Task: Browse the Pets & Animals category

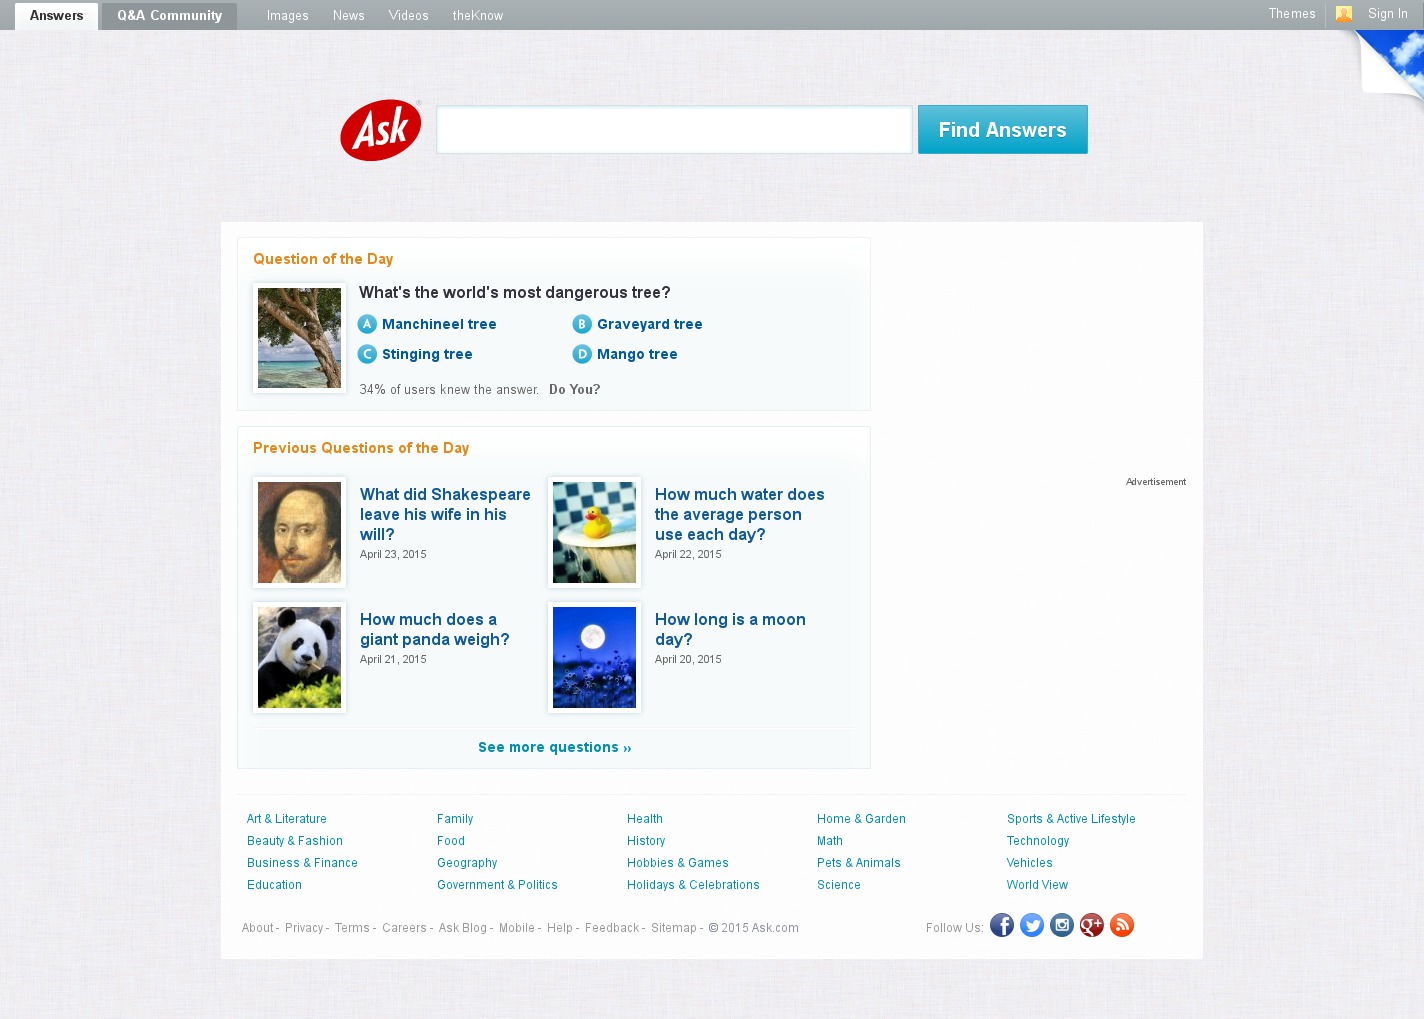Action: click(x=859, y=863)
